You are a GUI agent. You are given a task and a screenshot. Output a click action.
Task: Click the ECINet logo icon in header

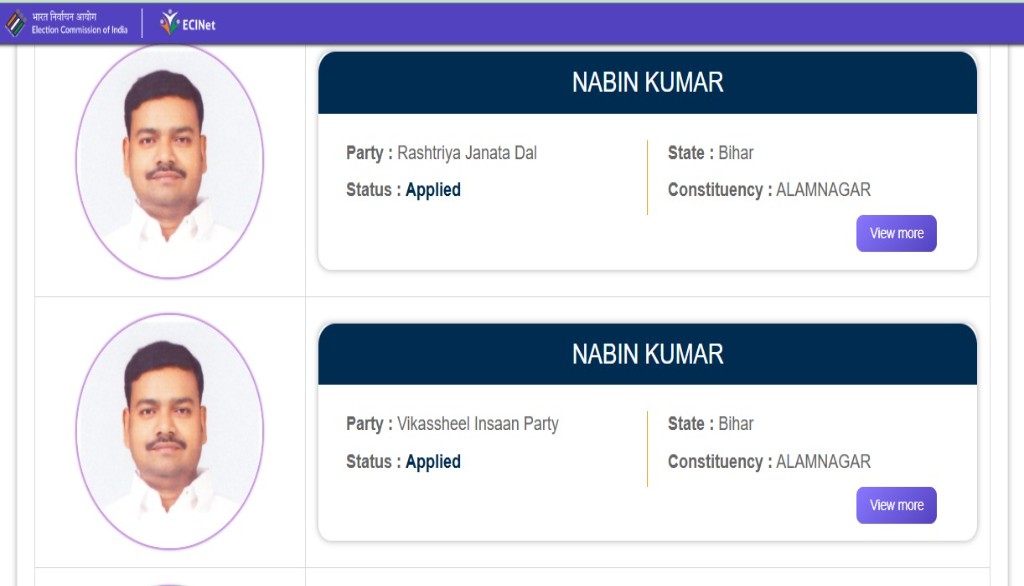click(171, 22)
